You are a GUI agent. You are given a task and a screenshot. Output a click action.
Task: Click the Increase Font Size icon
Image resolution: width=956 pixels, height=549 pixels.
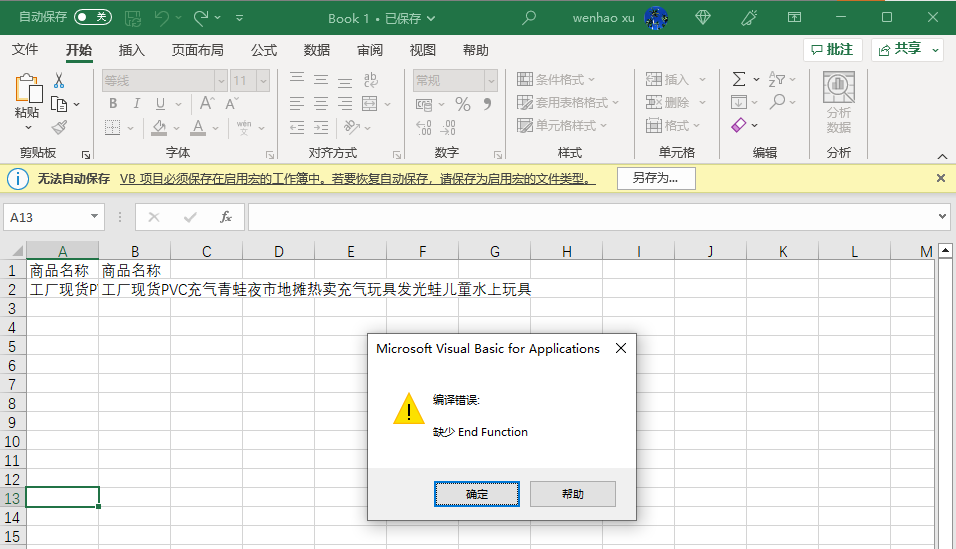coord(207,104)
